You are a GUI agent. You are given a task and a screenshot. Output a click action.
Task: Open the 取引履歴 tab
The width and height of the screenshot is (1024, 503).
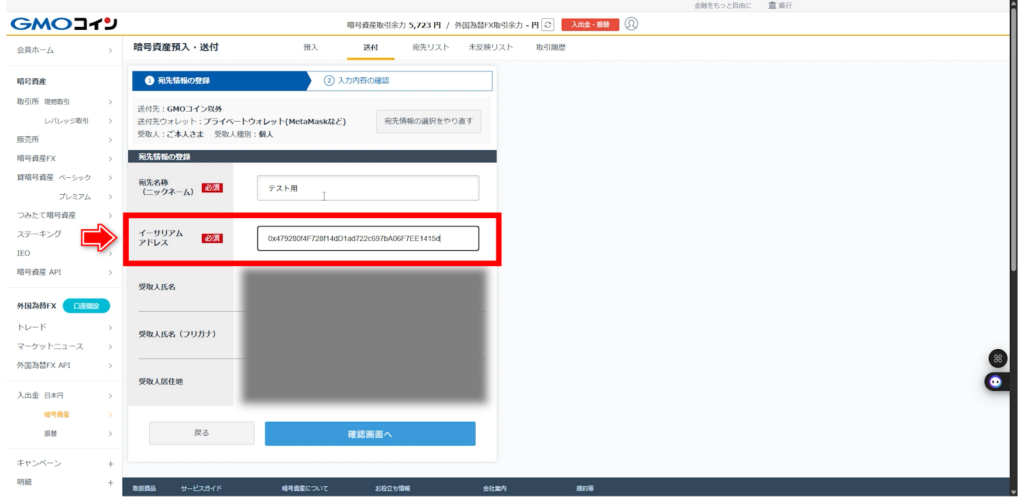pyautogui.click(x=550, y=47)
